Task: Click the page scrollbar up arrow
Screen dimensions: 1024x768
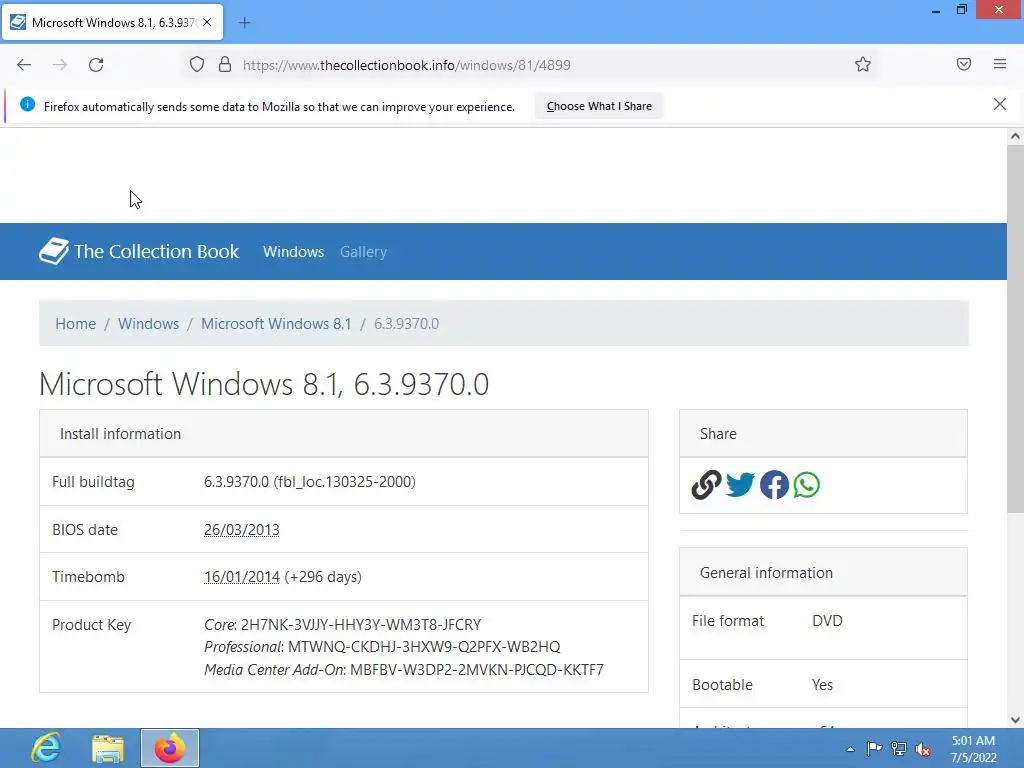Action: pos(1015,136)
